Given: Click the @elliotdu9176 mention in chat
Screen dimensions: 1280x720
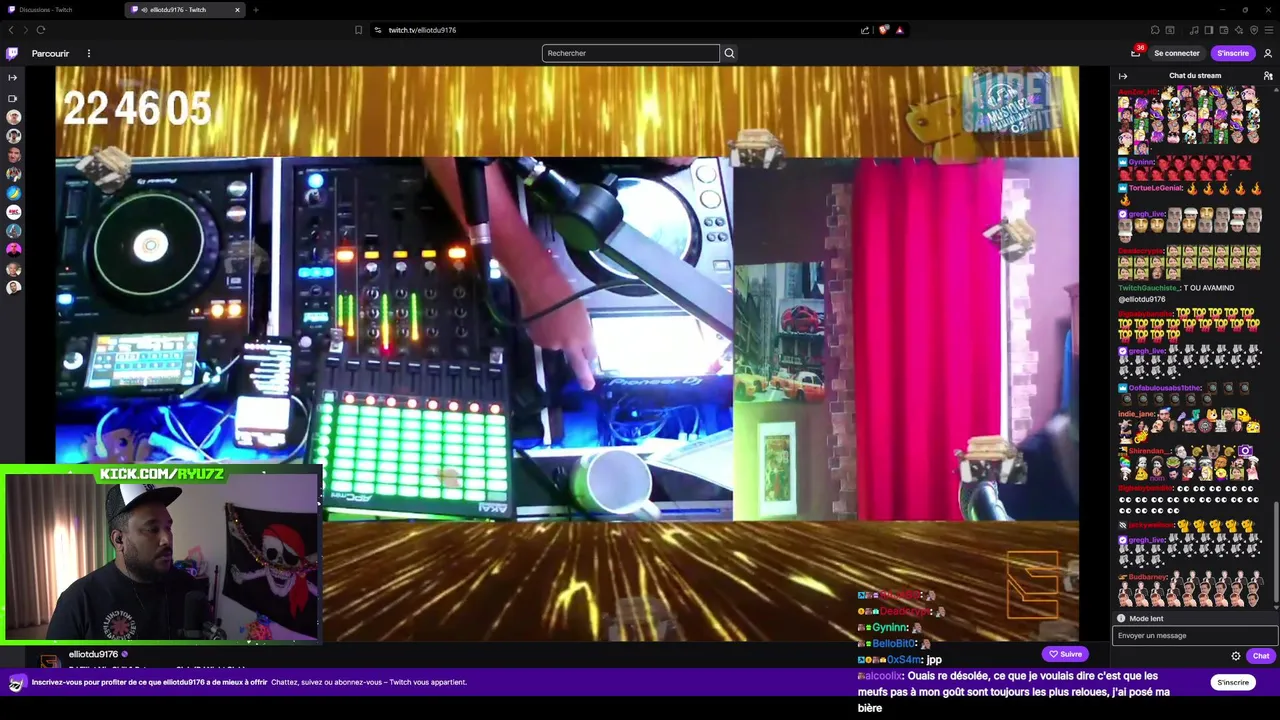Looking at the screenshot, I should pos(1141,299).
